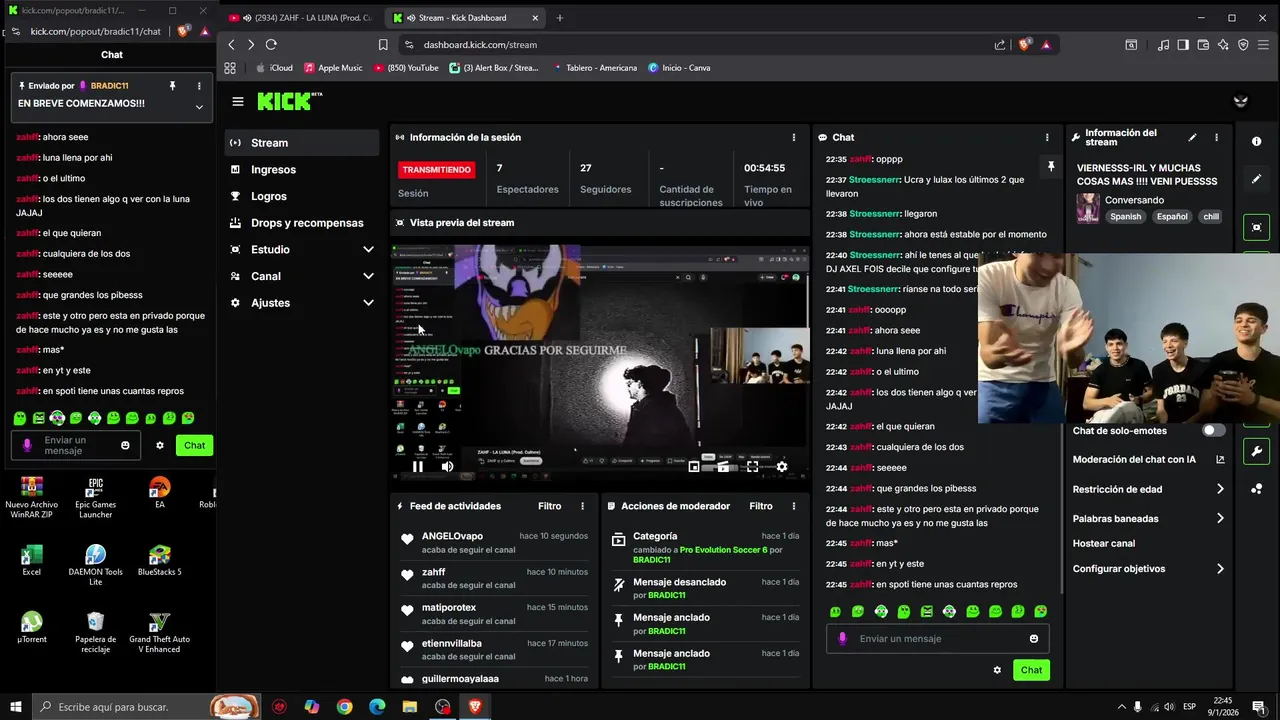Open Papelera de reciclaje desktop icon
The height and width of the screenshot is (720, 1280).
coord(95,633)
